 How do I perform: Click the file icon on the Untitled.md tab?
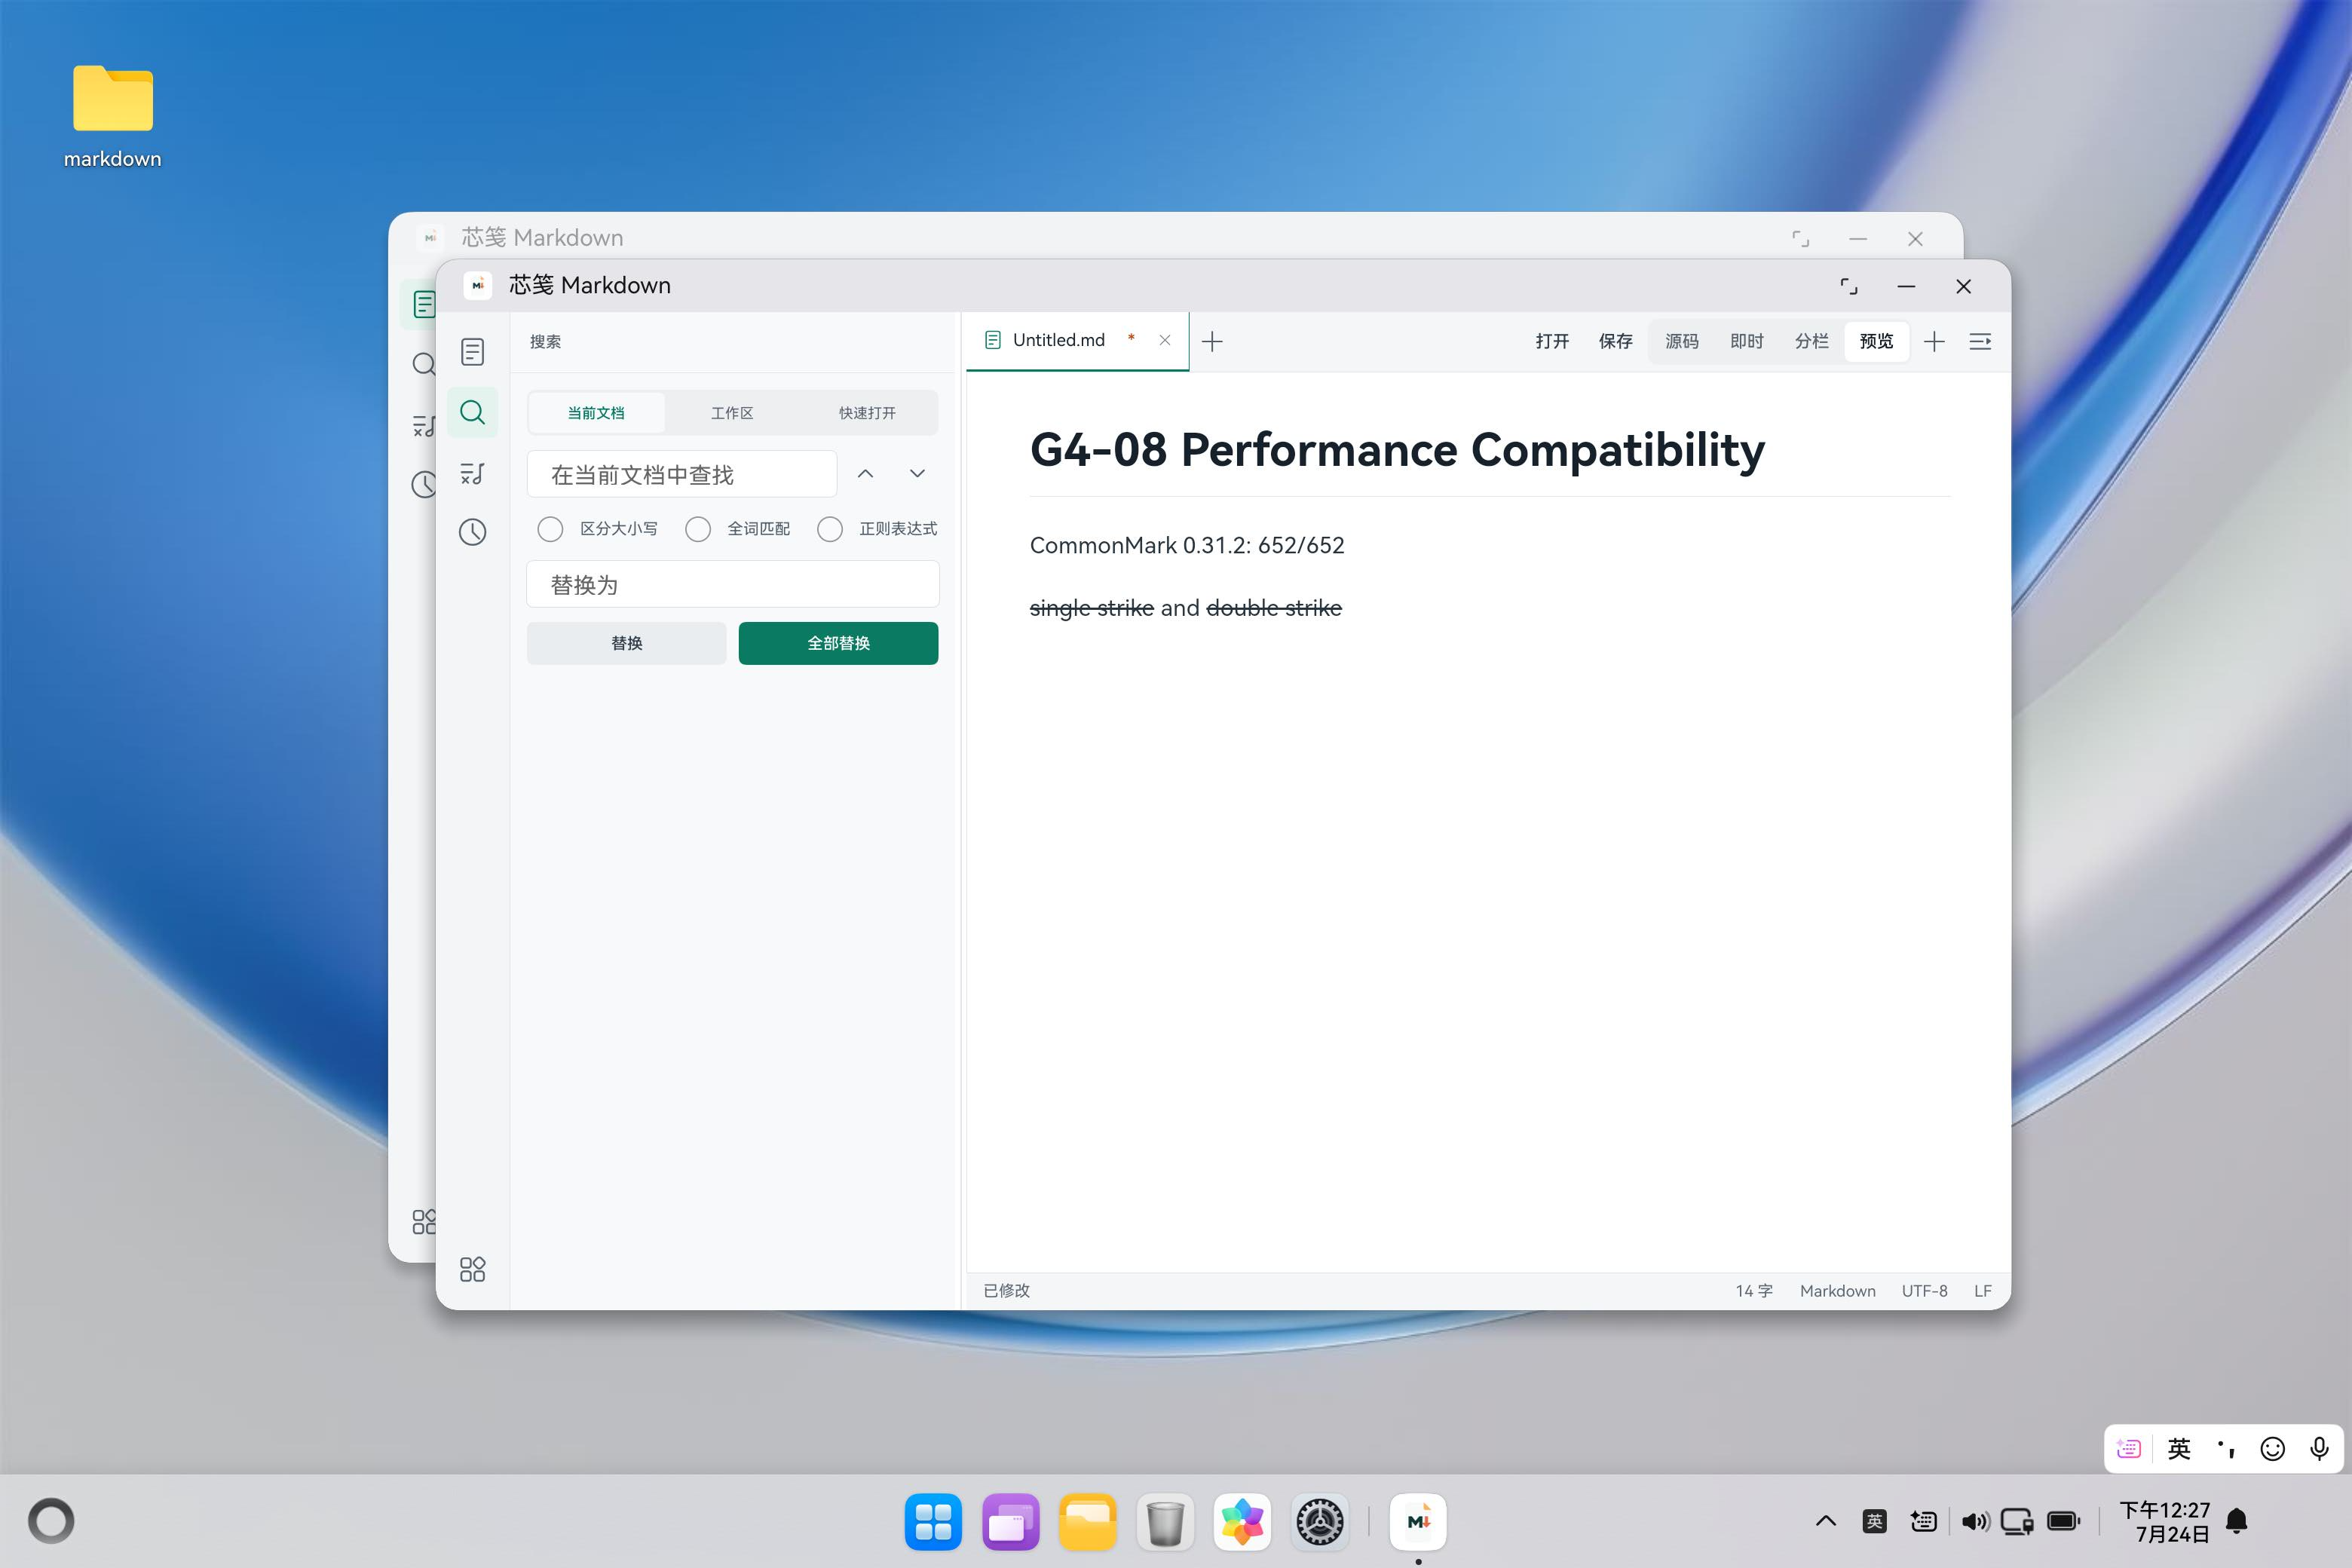point(993,340)
